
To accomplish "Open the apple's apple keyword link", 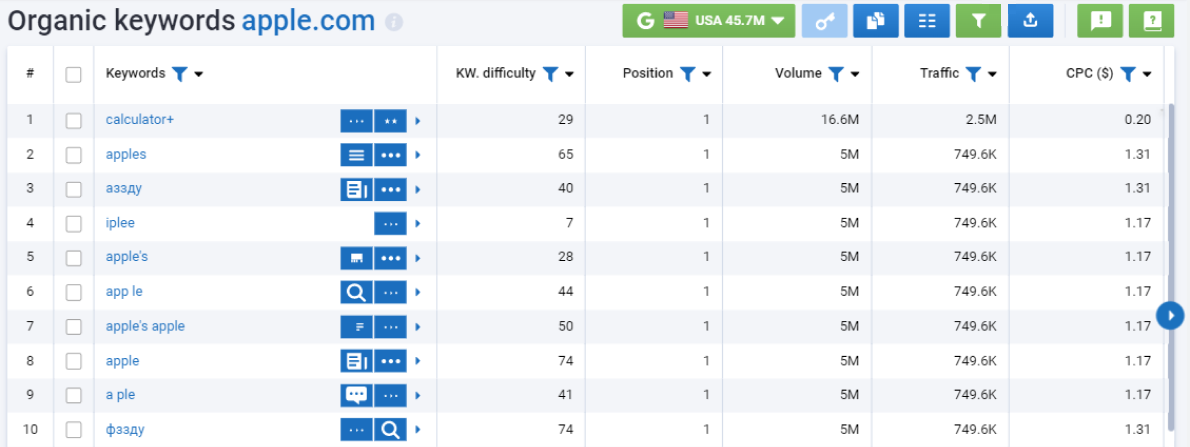I will tap(145, 326).
